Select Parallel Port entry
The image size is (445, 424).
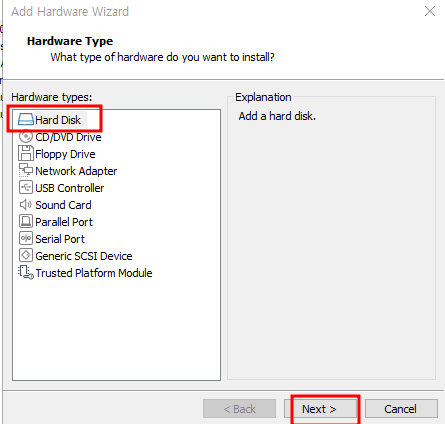pos(64,222)
